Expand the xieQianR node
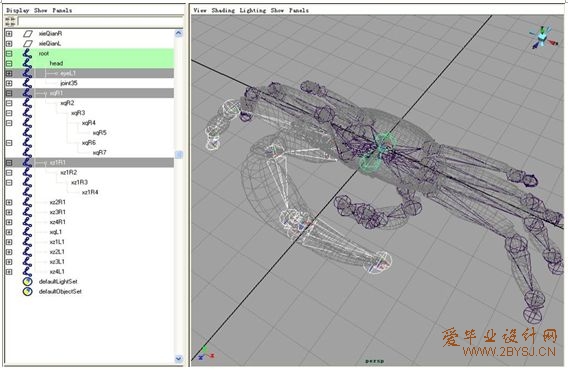This screenshot has width=568, height=370. [9, 34]
